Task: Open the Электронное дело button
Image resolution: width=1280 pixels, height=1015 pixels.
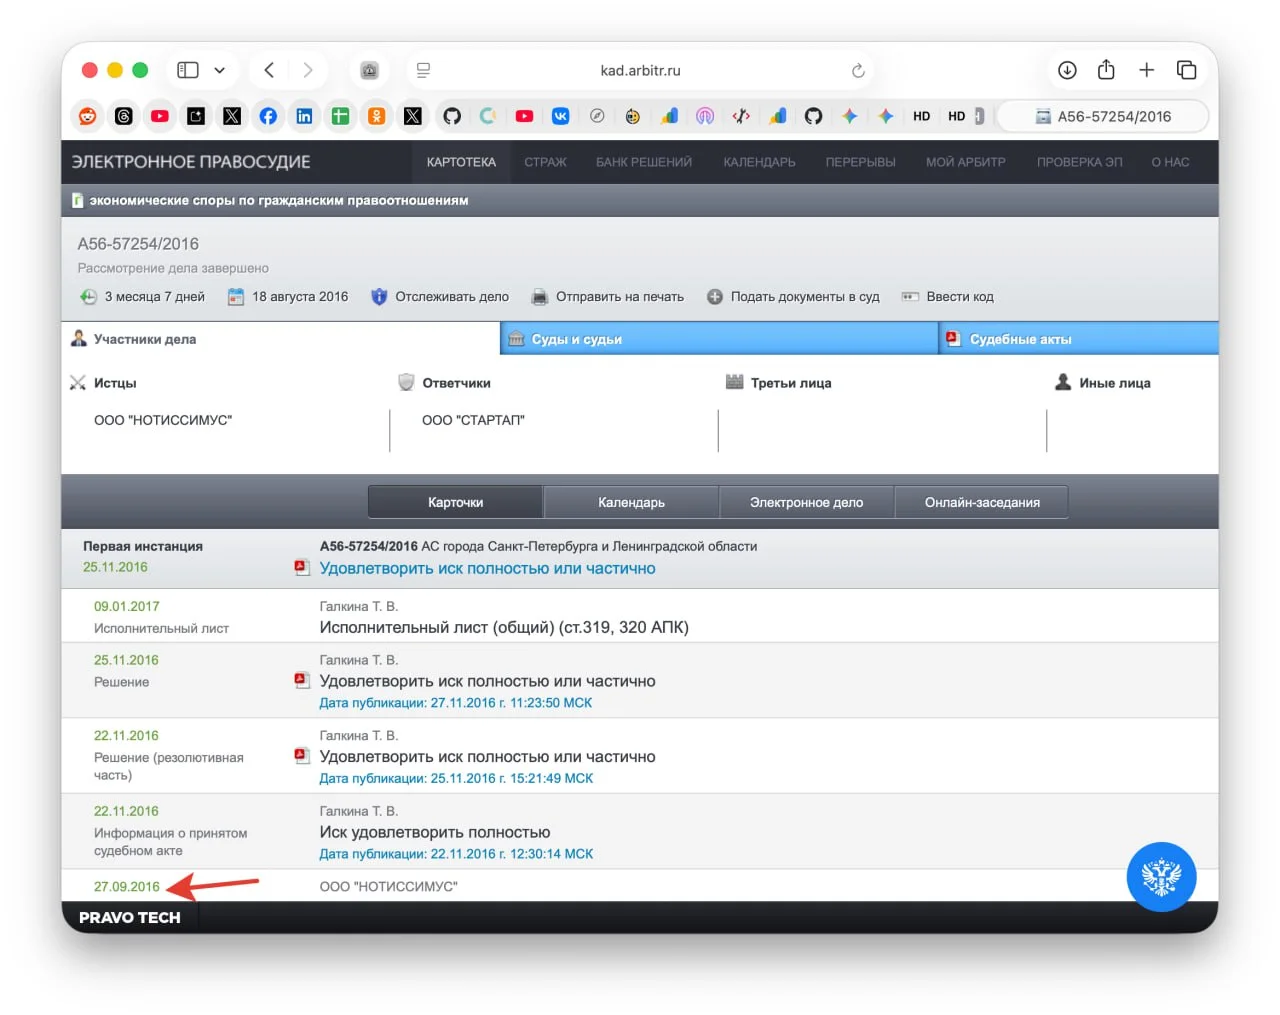Action: click(x=806, y=502)
